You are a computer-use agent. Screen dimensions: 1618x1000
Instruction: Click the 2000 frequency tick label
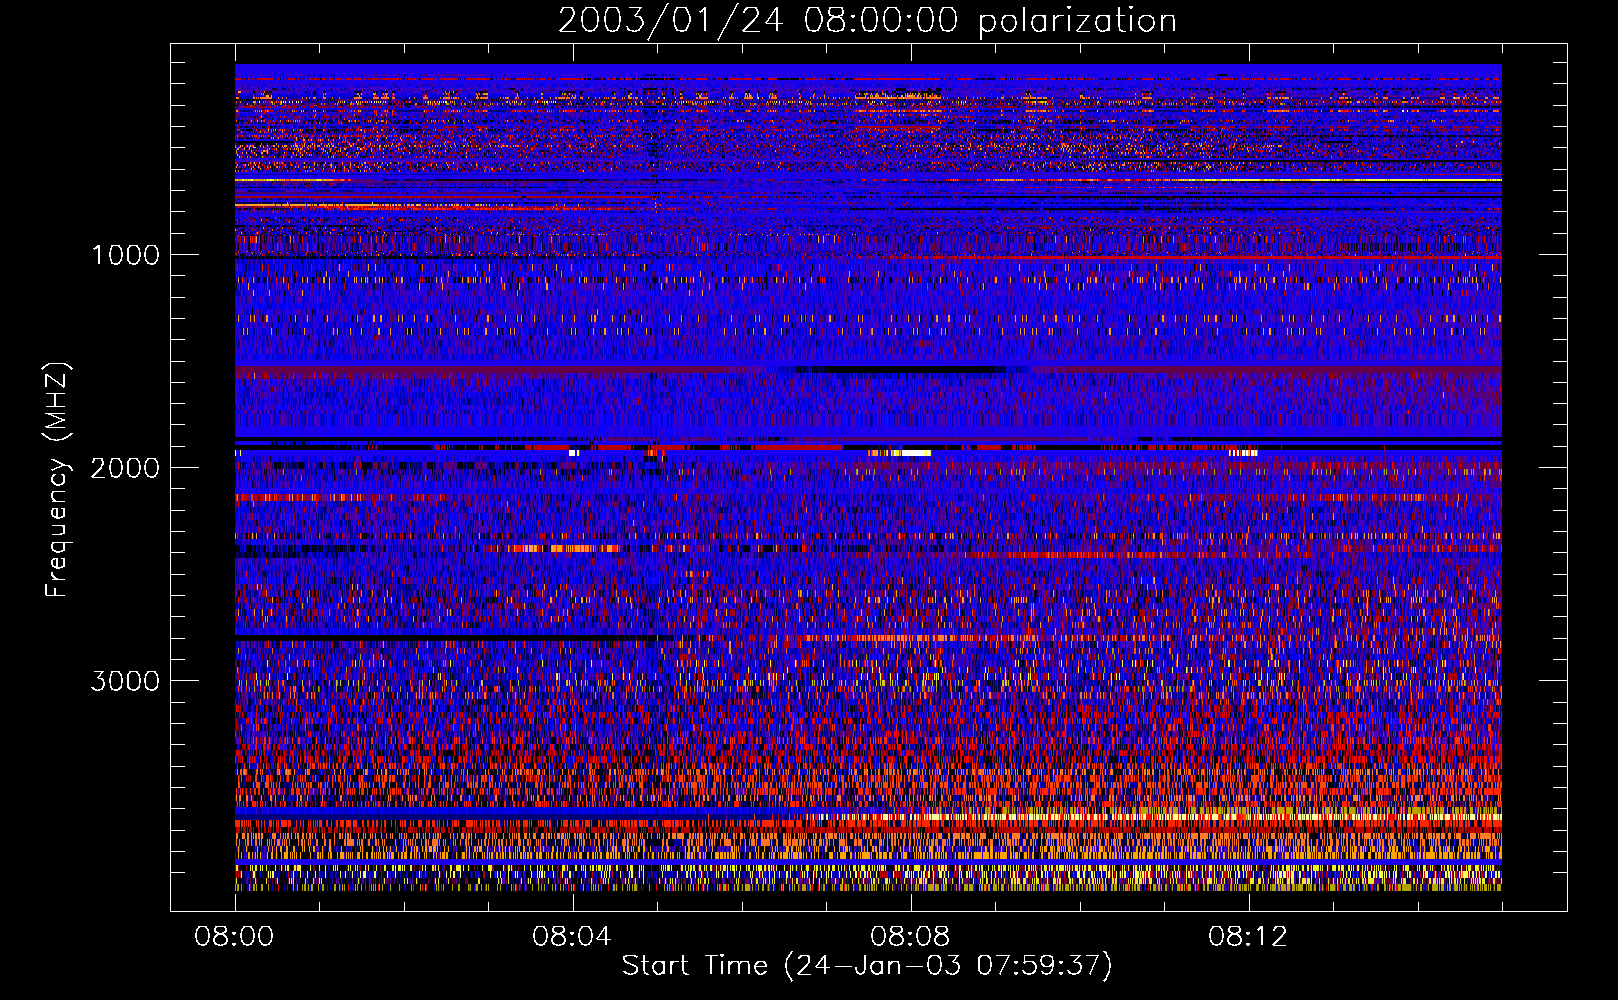click(125, 468)
